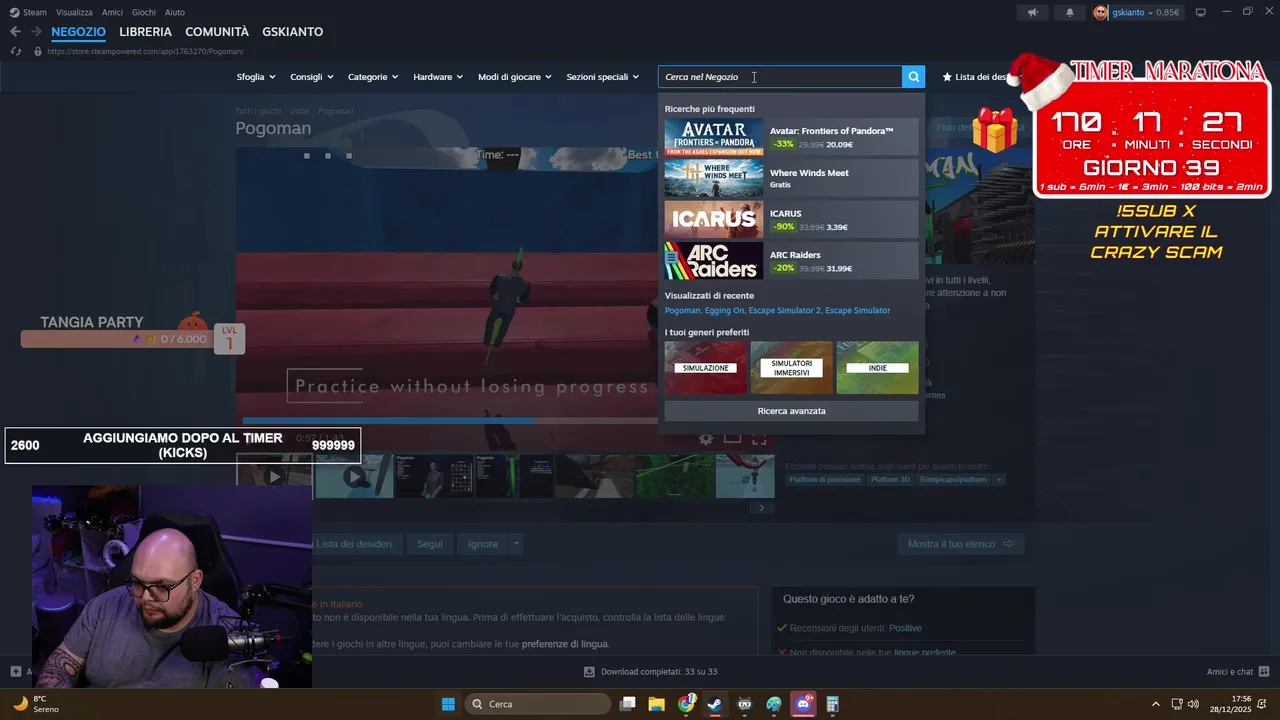Expand the Hardware dropdown
This screenshot has width=1280, height=720.
[x=438, y=77]
